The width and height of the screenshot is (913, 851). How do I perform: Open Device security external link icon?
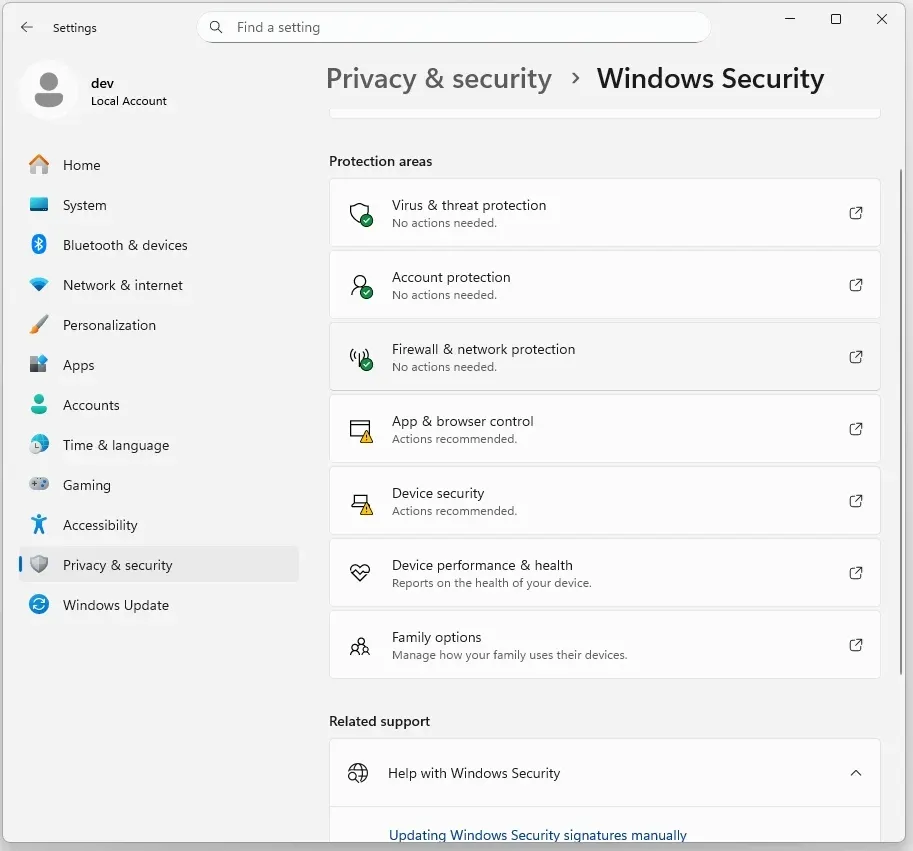coord(856,501)
